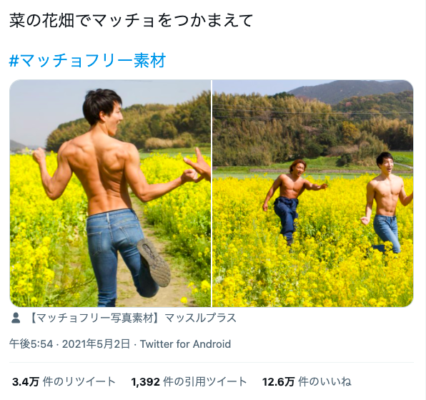
Task: Click the 件のいいね label
Action: pyautogui.click(x=325, y=382)
